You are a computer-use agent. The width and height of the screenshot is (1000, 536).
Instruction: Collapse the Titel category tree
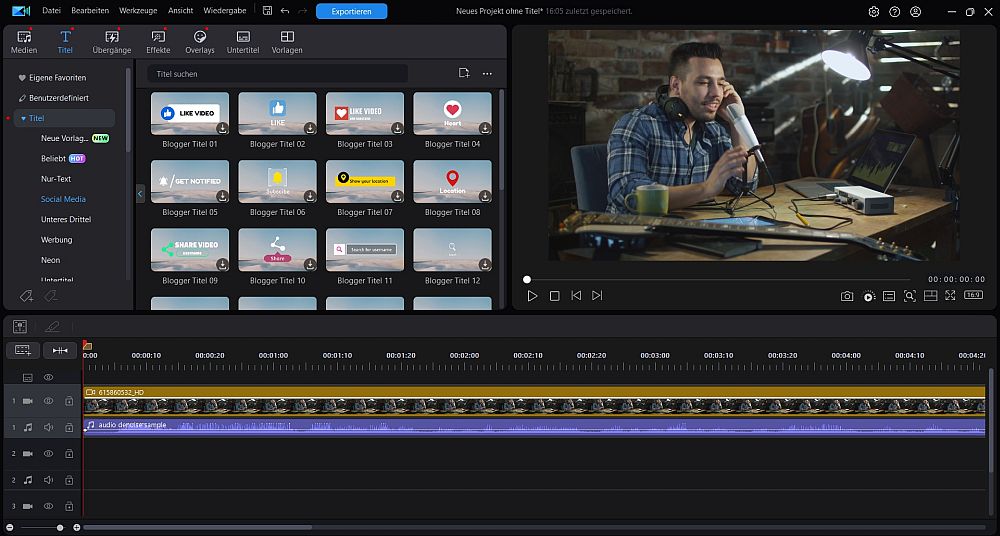click(x=23, y=118)
